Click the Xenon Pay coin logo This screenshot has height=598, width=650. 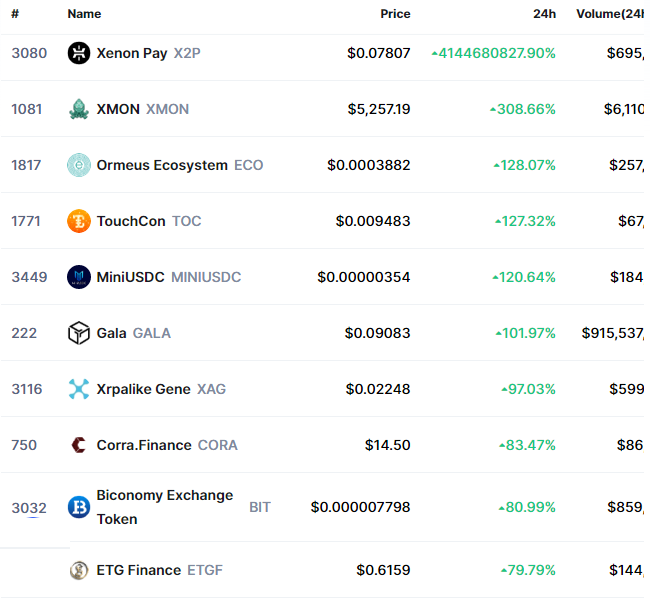(79, 53)
